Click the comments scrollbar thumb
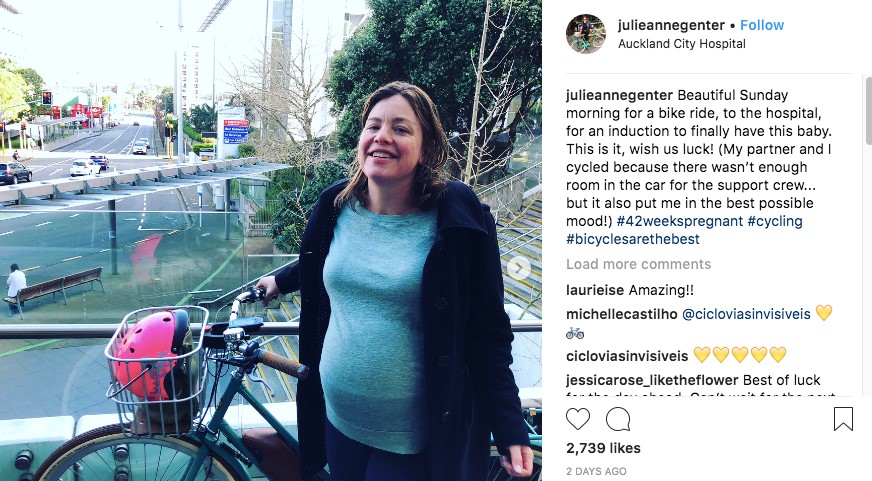This screenshot has height=481, width=872. (x=869, y=111)
